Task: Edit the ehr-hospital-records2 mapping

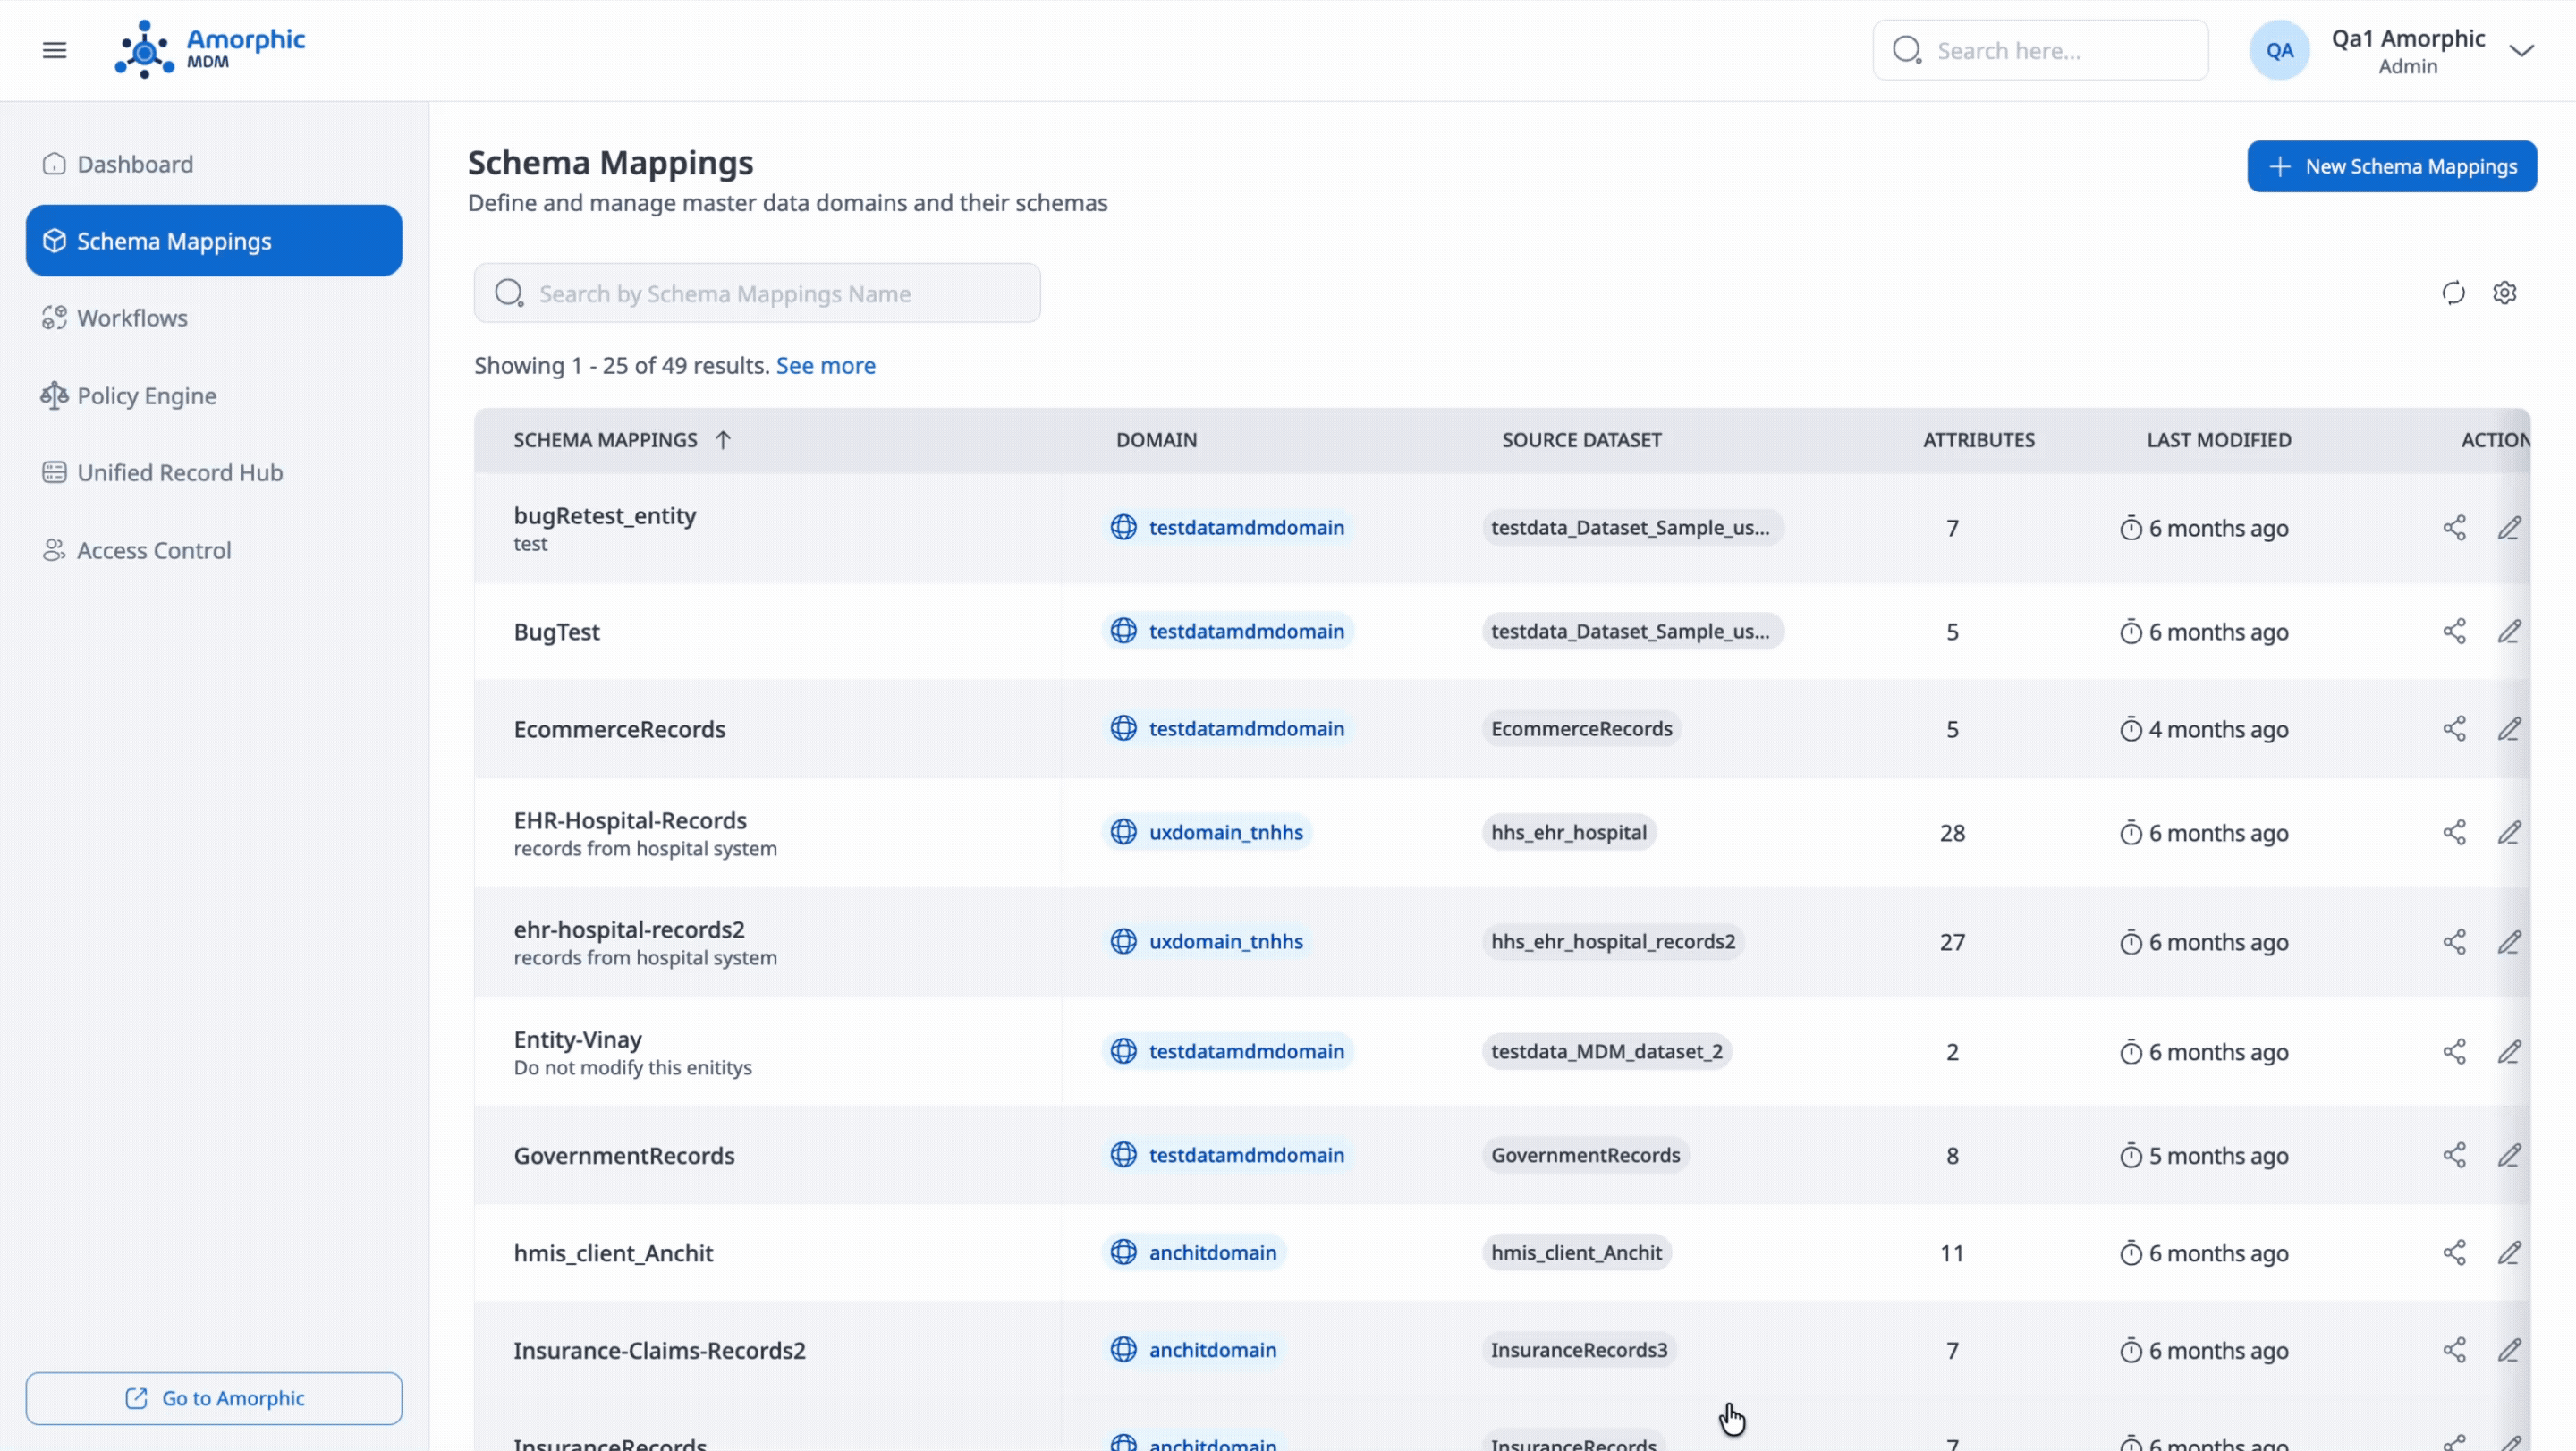Action: point(2509,941)
